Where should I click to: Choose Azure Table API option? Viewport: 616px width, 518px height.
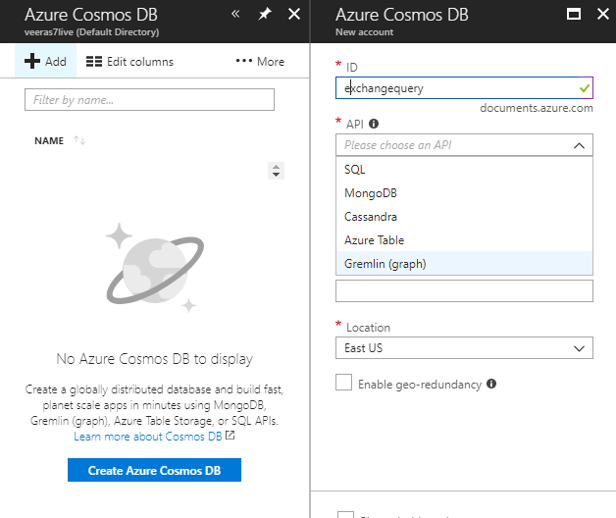[x=464, y=240]
